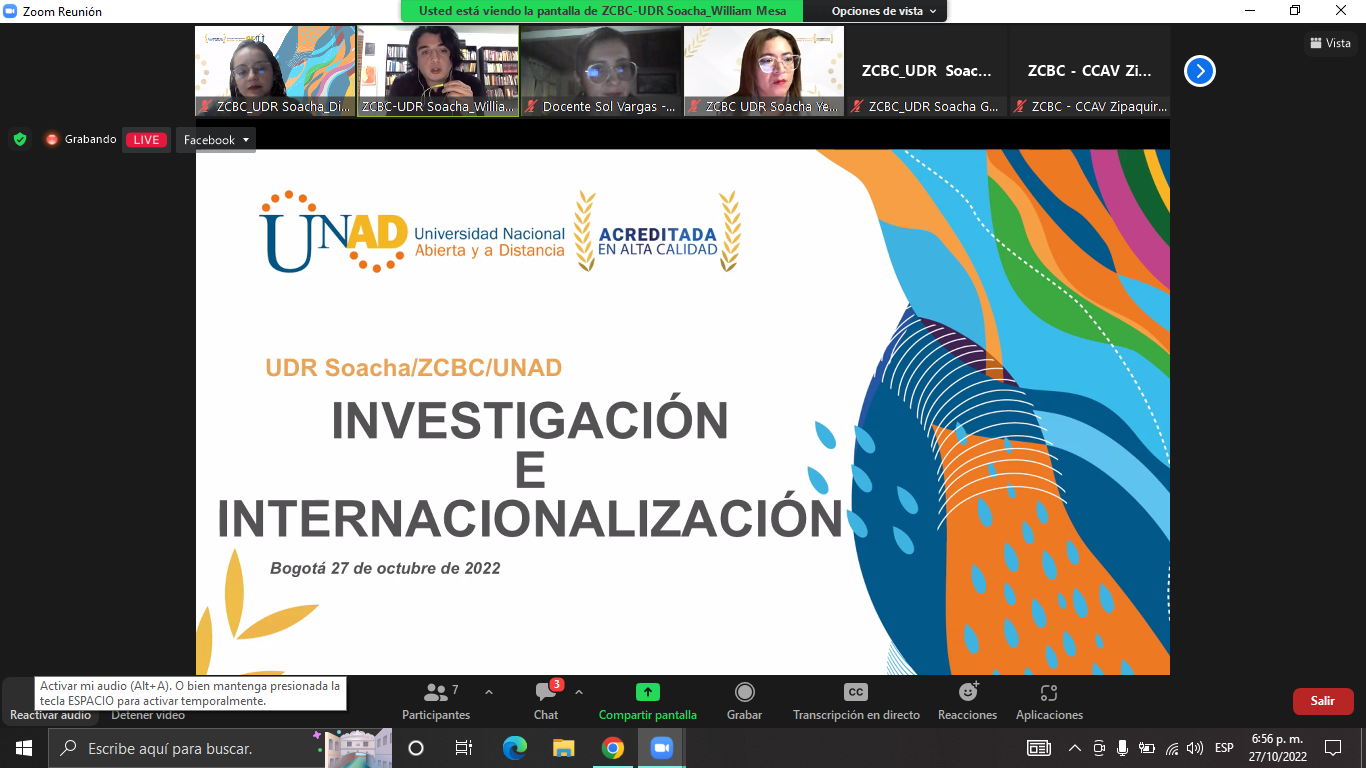Select ZCBC_UDR Soacha_Di... video thumbnail
This screenshot has height=768, width=1366.
[275, 71]
